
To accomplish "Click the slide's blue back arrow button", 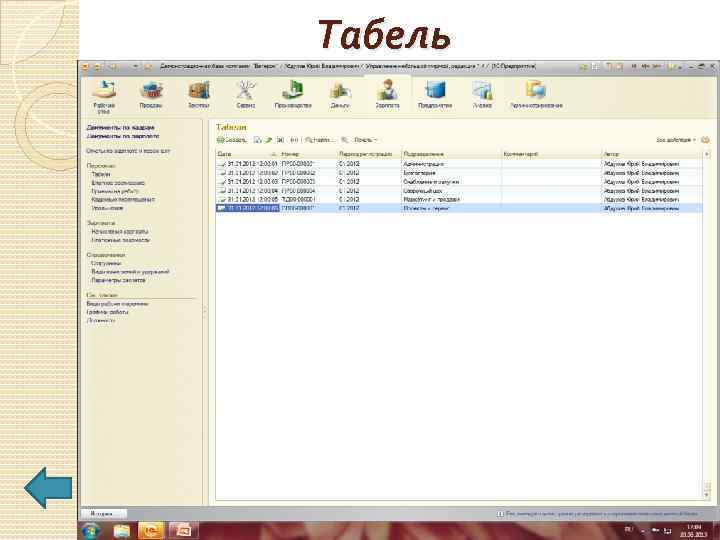I will pos(48,488).
